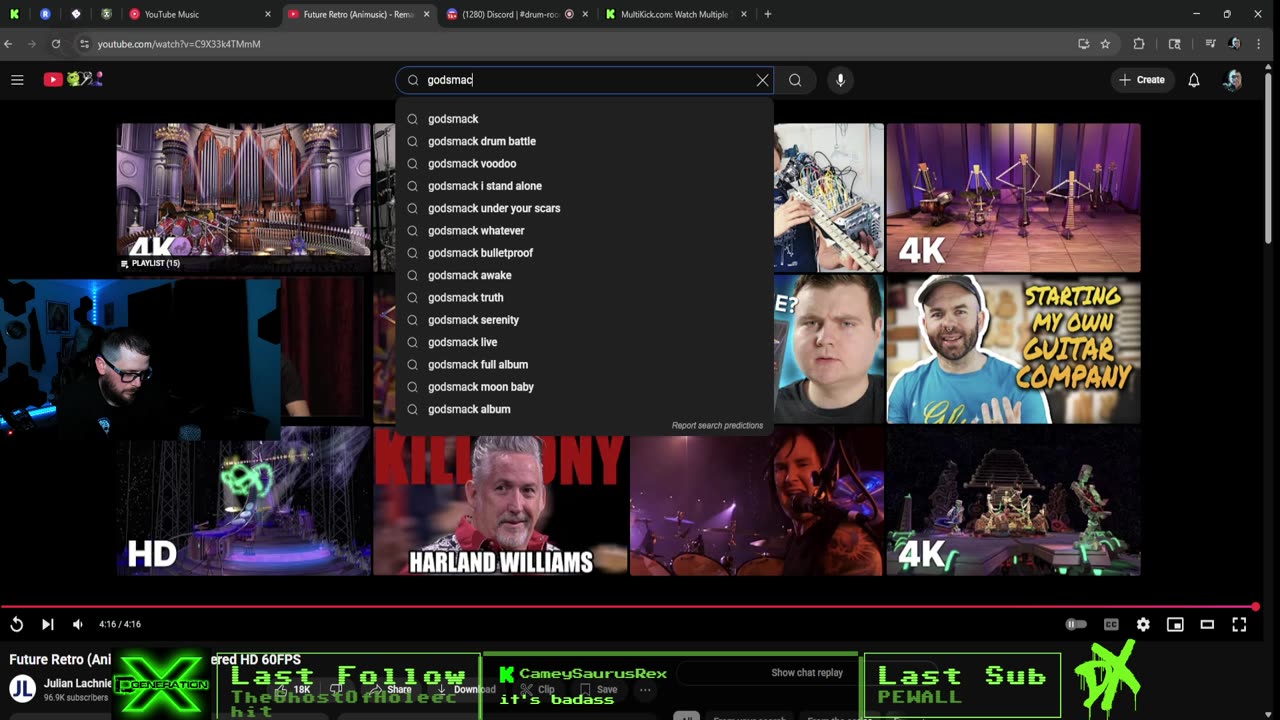Open a new browser tab

[x=768, y=14]
